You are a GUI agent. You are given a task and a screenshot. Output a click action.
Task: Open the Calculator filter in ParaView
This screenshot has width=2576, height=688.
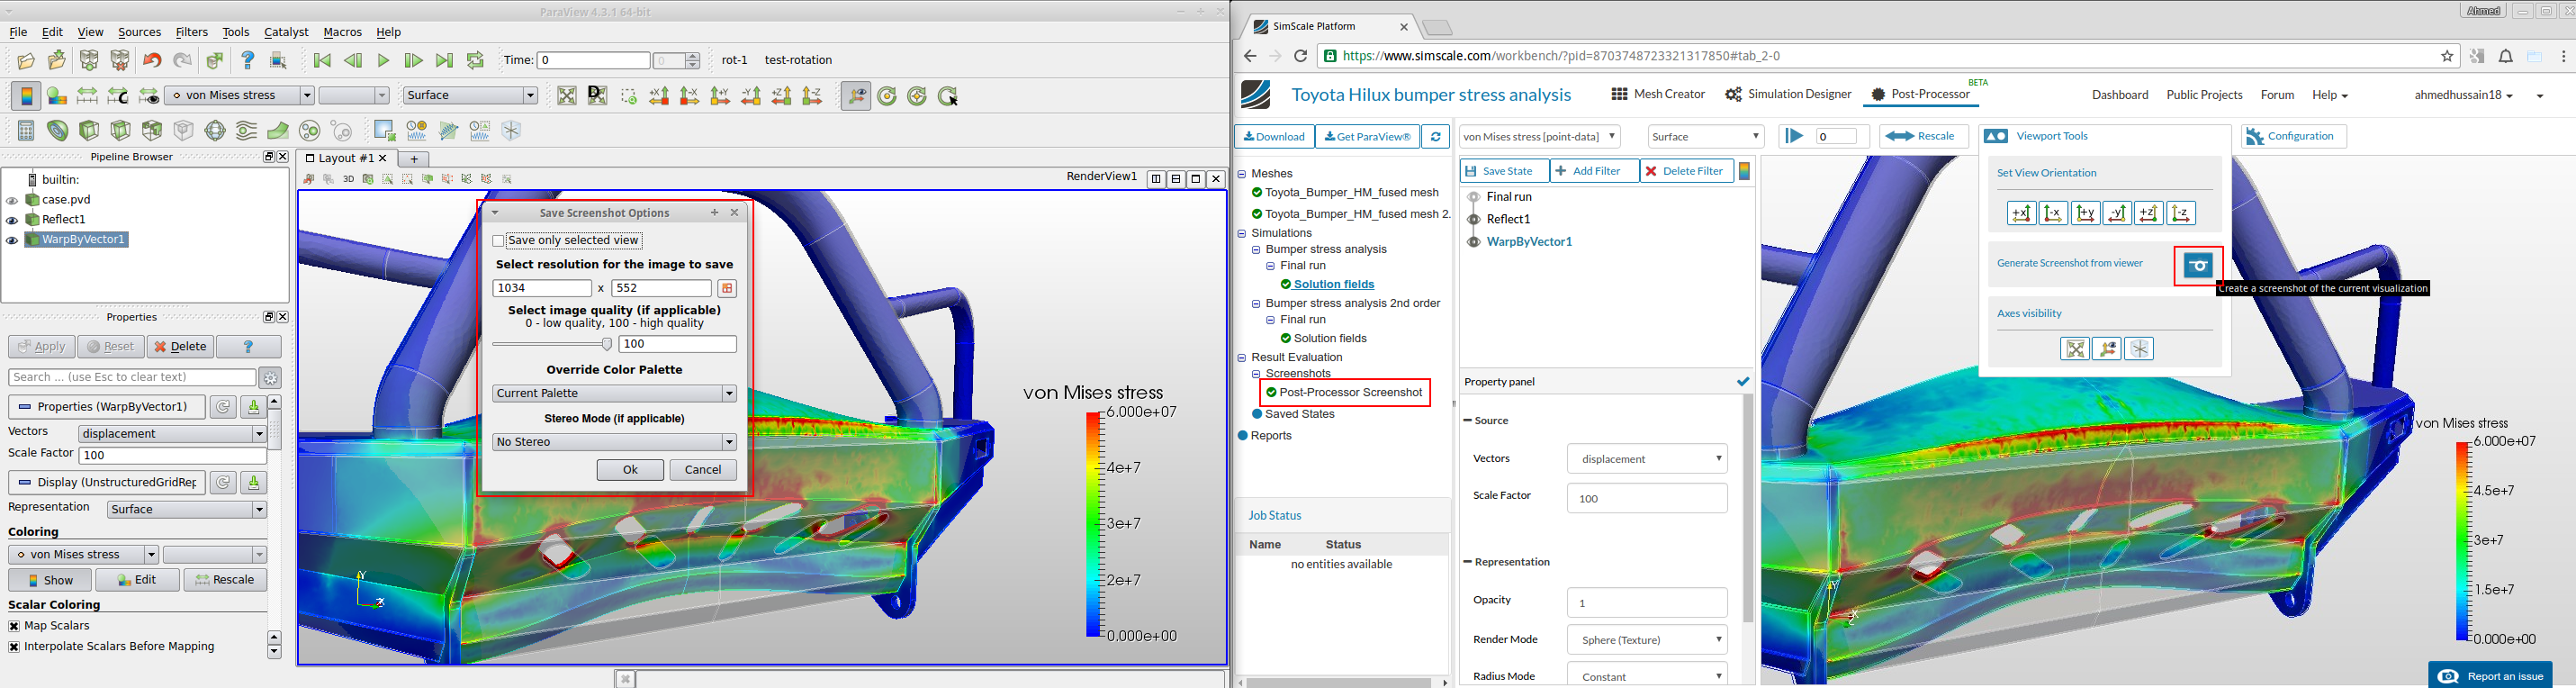point(26,131)
